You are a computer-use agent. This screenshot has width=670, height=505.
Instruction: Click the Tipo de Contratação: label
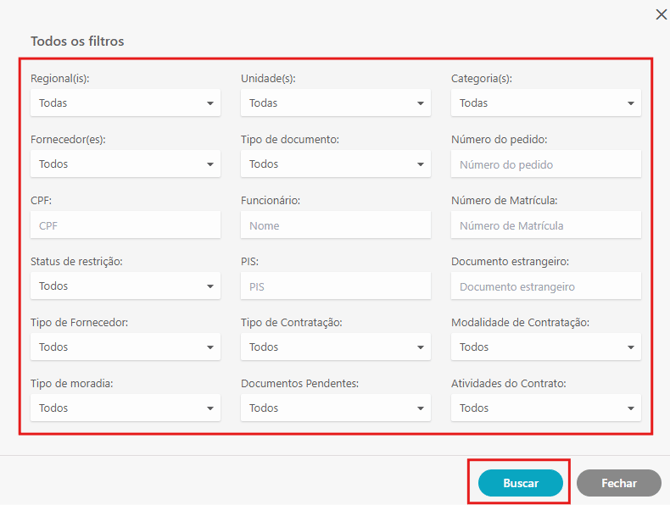click(291, 323)
